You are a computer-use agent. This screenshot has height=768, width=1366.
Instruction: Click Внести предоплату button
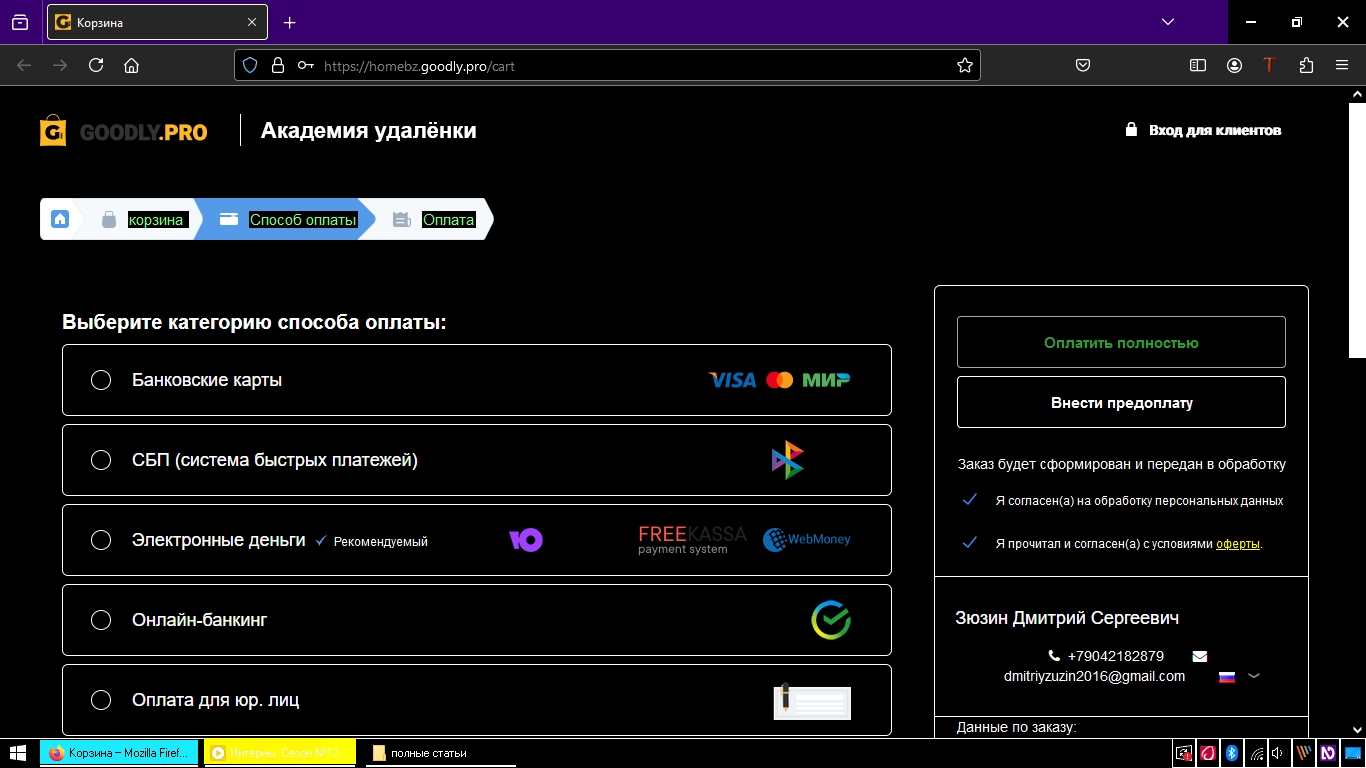tap(1121, 403)
